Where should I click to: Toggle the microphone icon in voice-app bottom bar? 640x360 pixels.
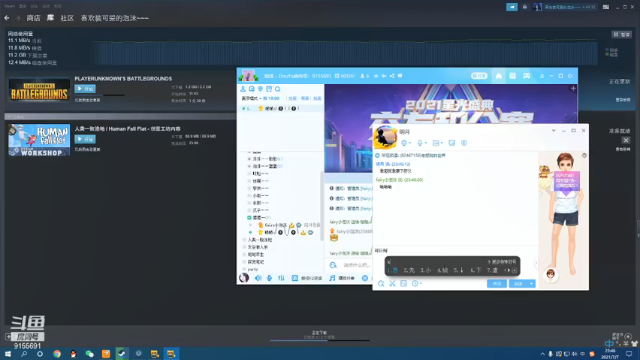point(269,278)
